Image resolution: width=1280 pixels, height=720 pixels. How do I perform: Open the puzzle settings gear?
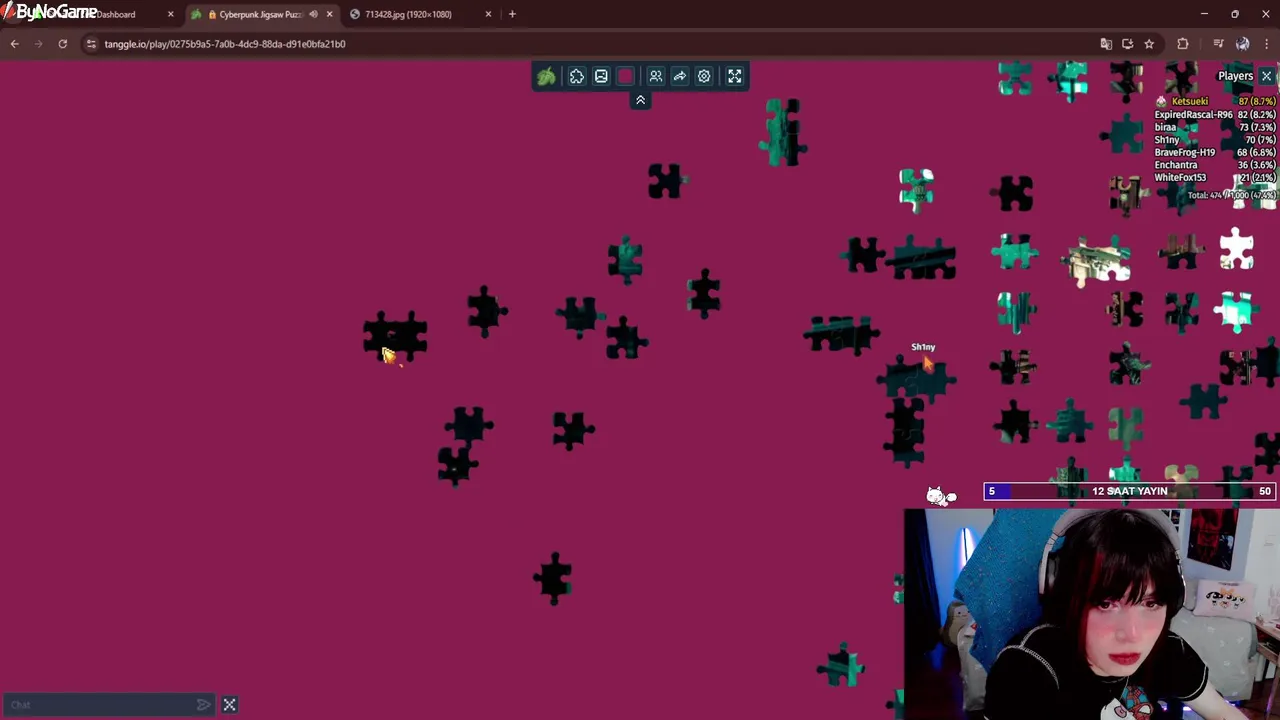704,76
